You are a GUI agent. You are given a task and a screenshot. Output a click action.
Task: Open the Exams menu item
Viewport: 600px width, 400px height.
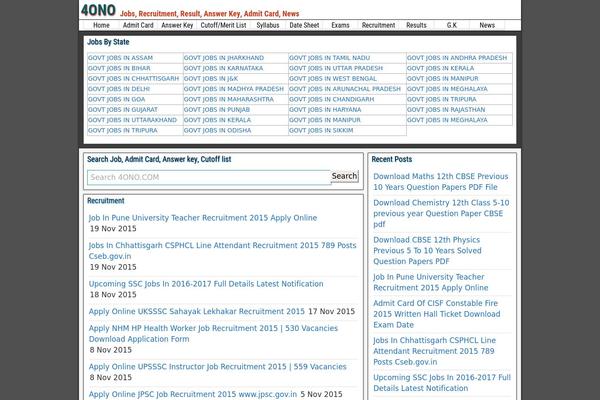[340, 25]
